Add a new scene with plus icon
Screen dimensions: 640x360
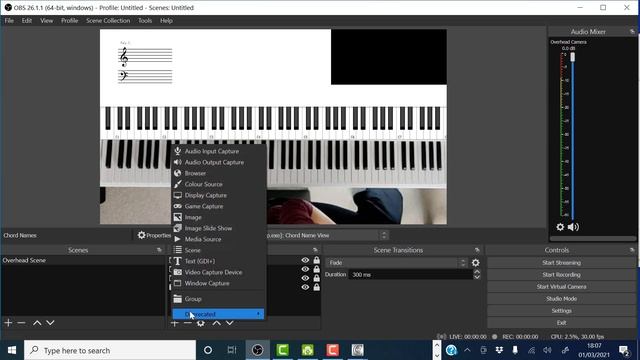click(8, 323)
